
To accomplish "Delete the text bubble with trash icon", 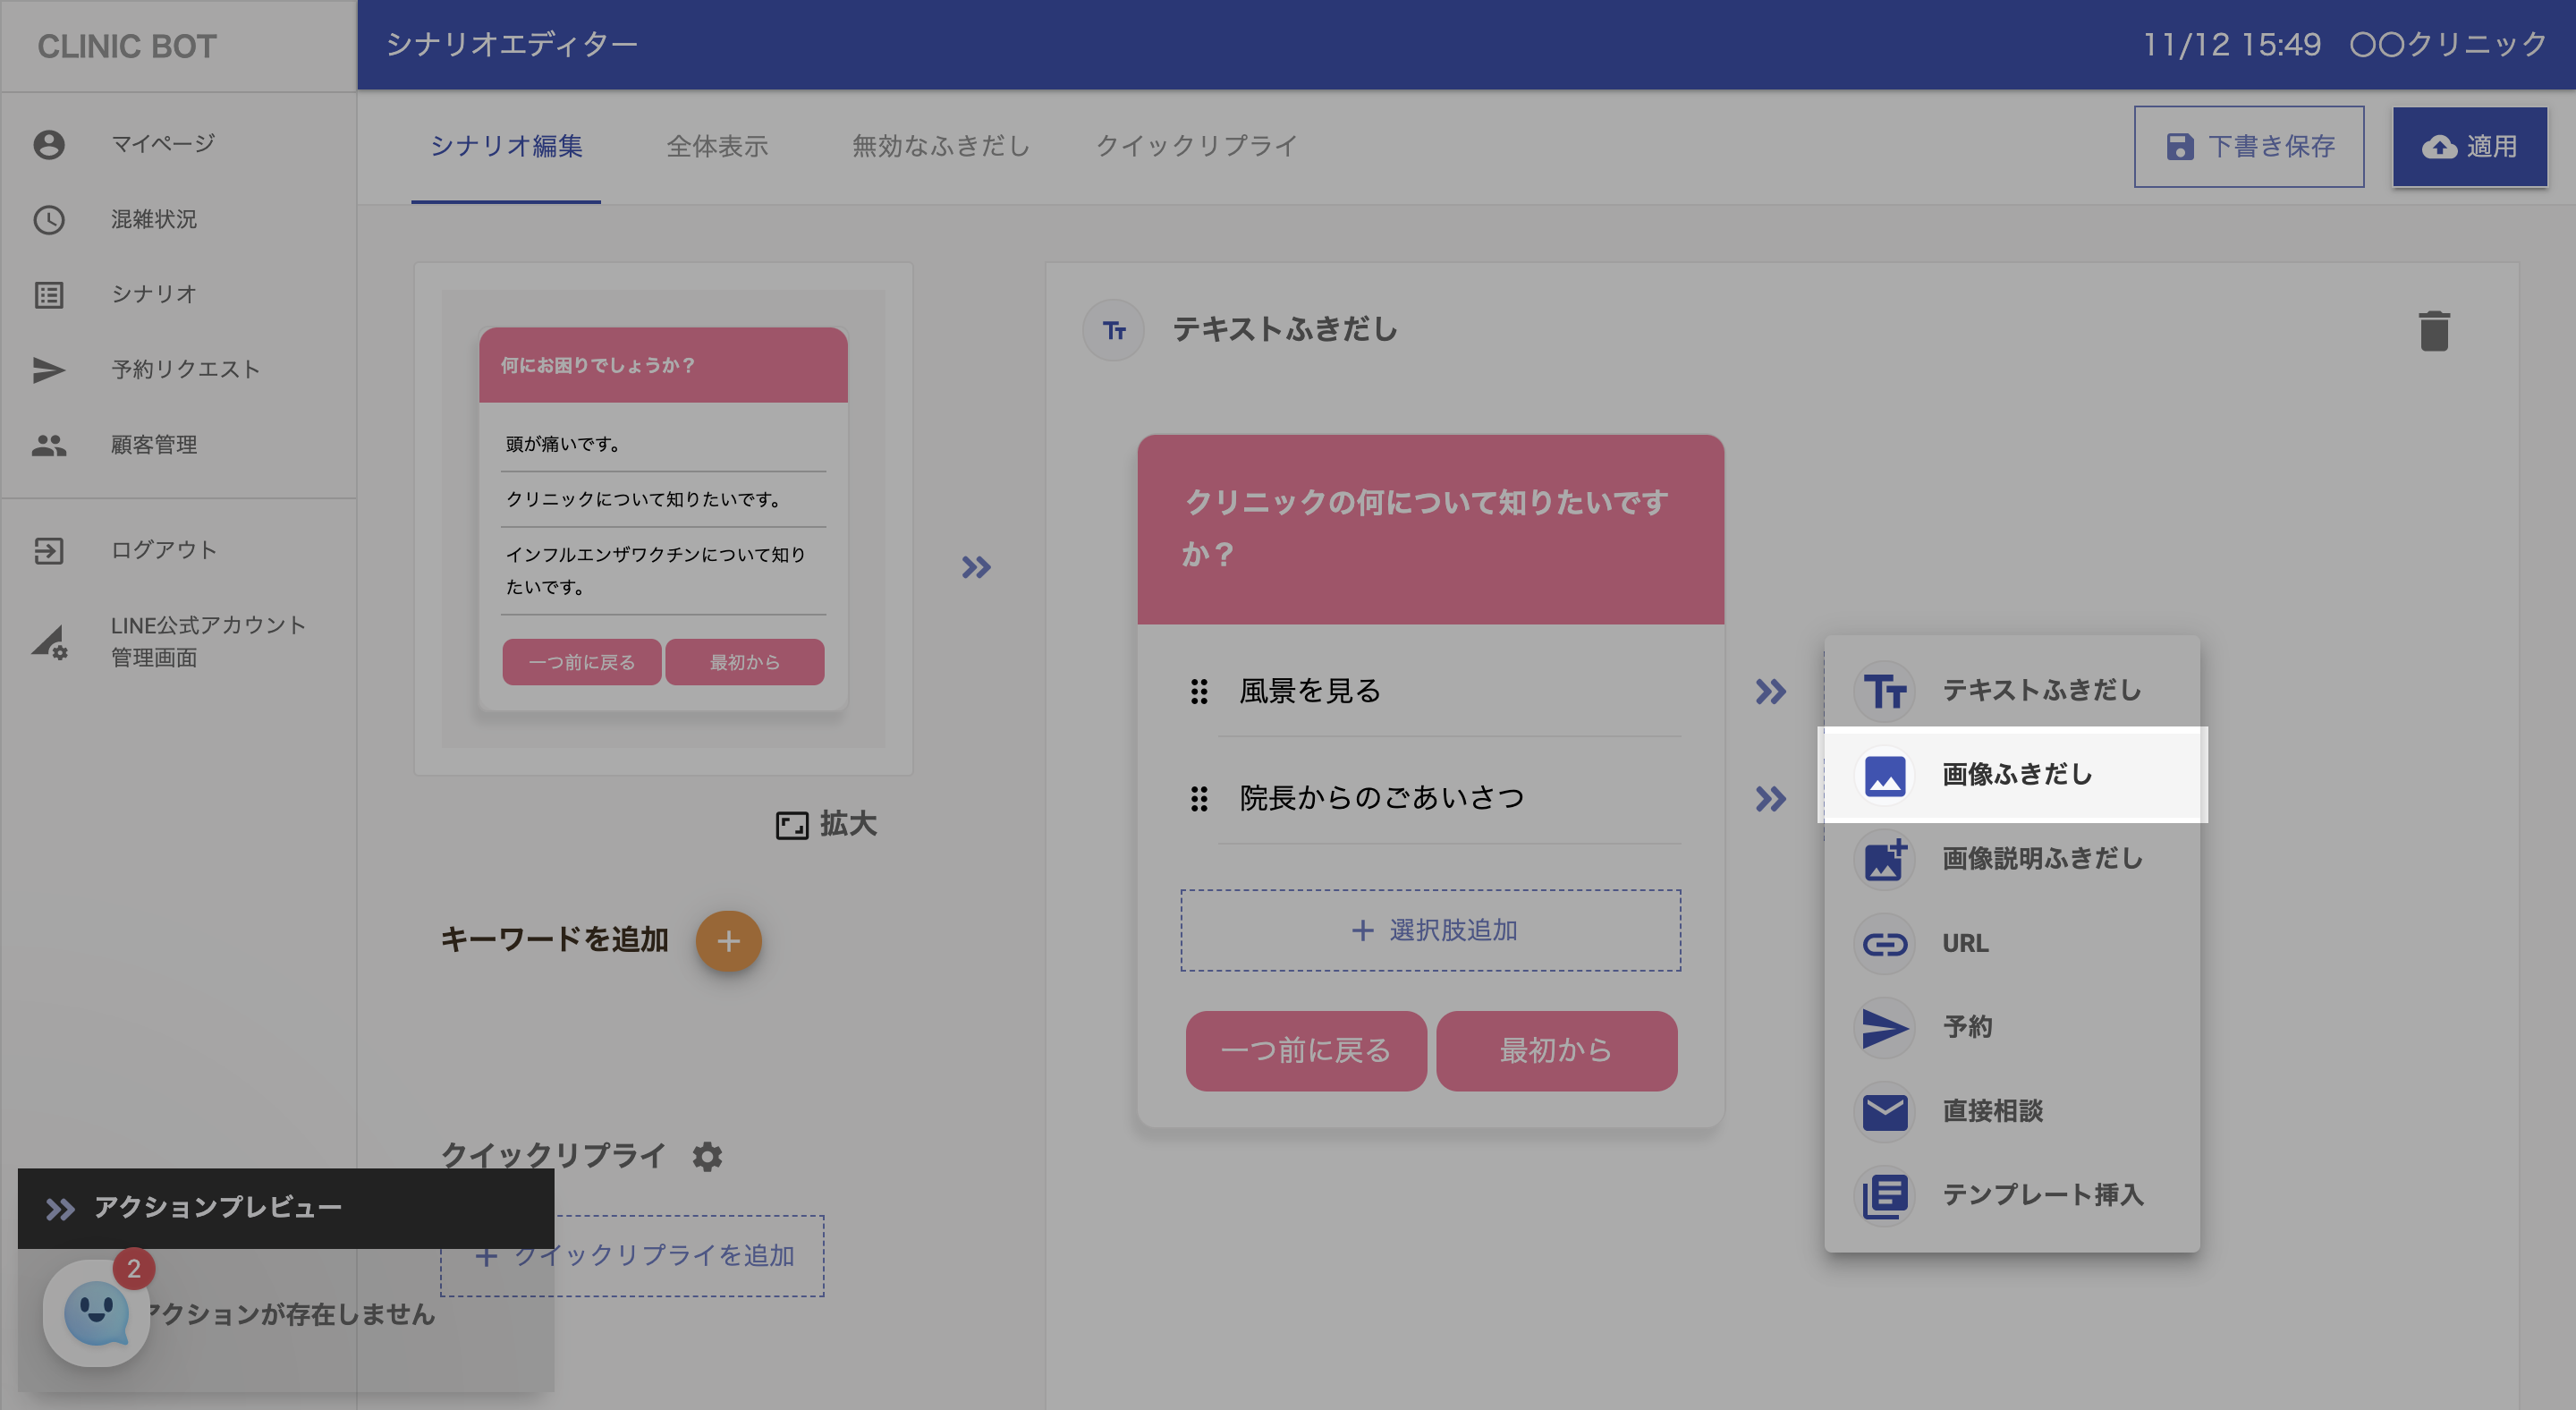I will click(x=2433, y=331).
